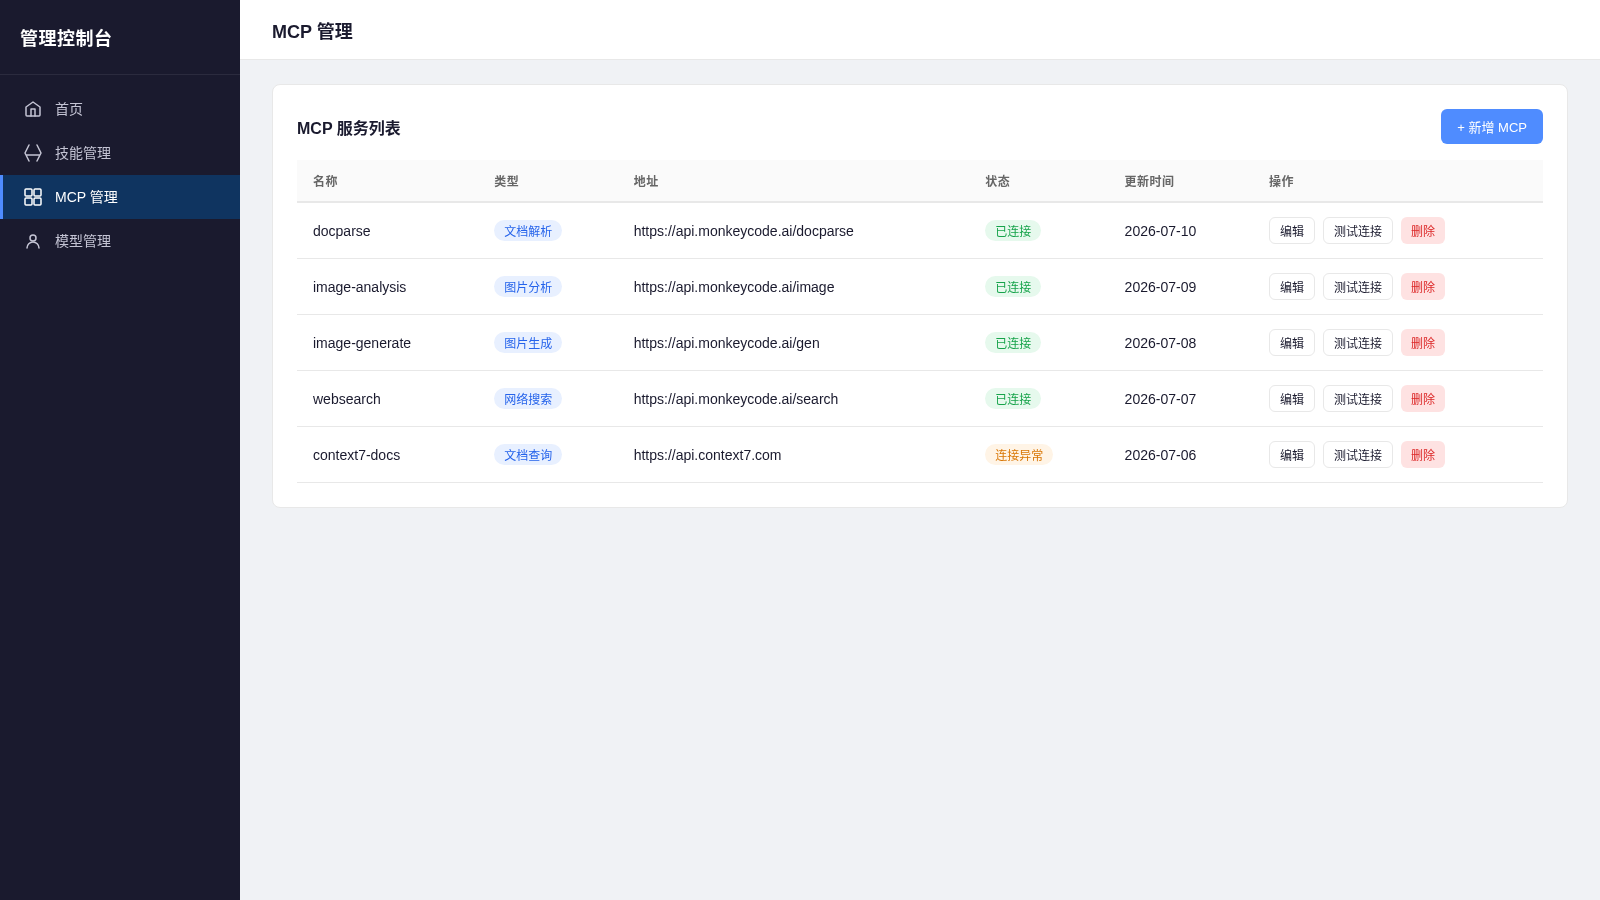Edit the image-analysis service
The width and height of the screenshot is (1600, 900).
(x=1292, y=287)
